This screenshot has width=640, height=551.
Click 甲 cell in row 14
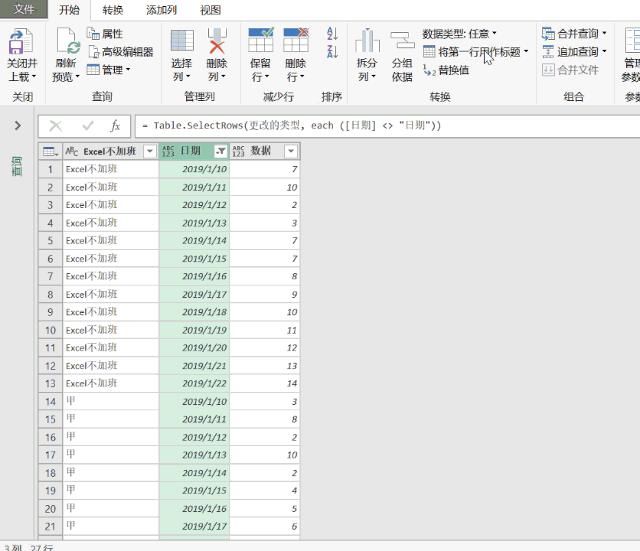coord(111,402)
